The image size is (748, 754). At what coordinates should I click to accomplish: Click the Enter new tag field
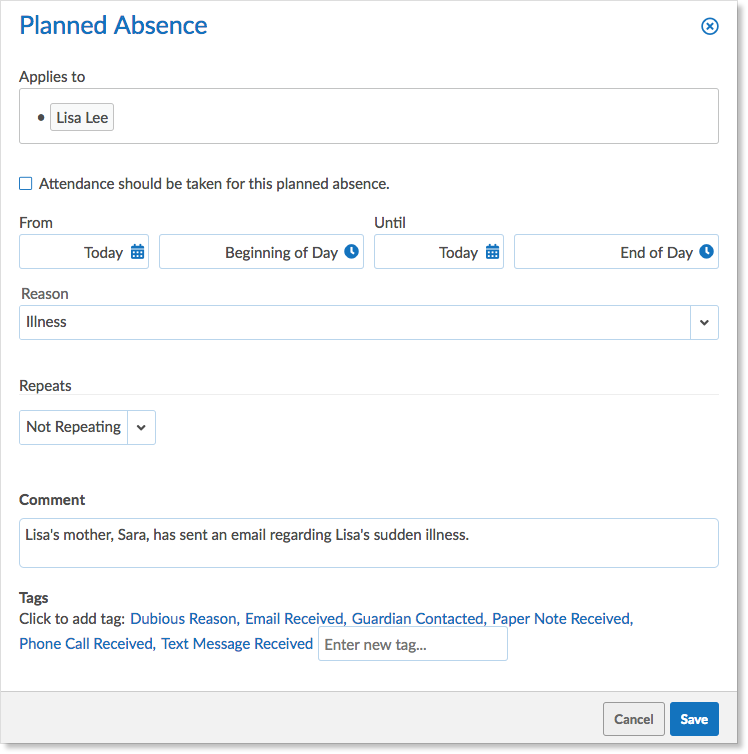click(412, 644)
